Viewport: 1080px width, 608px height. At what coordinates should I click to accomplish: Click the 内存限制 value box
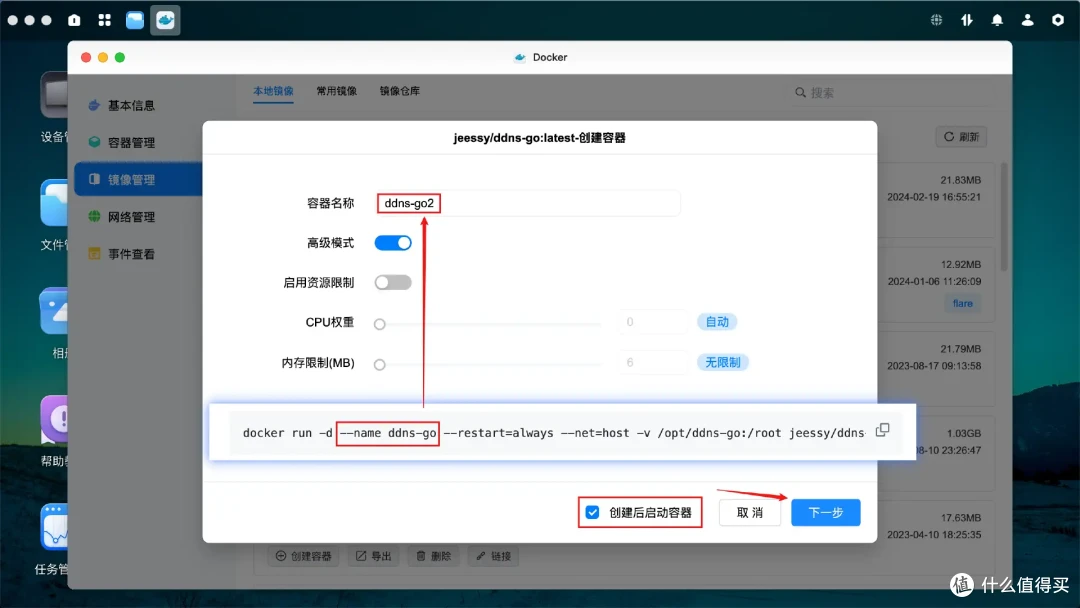pos(653,362)
